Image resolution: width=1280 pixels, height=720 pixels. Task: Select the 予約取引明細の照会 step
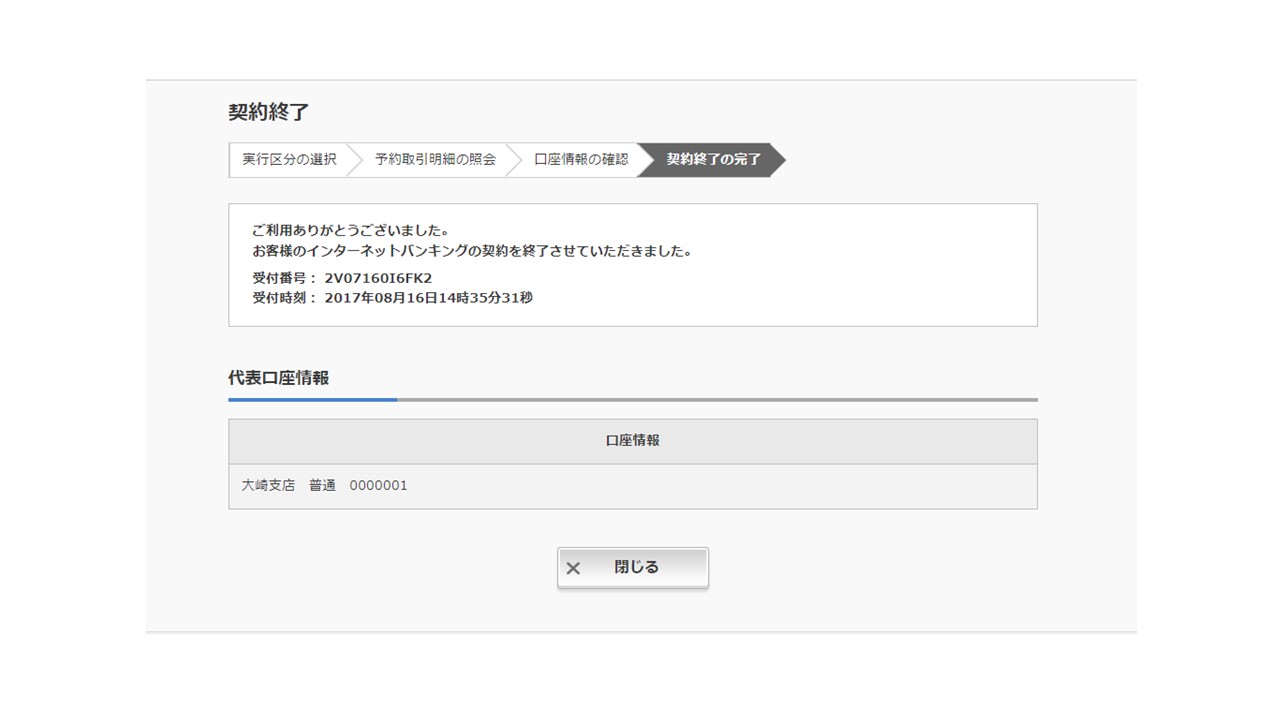[x=435, y=159]
